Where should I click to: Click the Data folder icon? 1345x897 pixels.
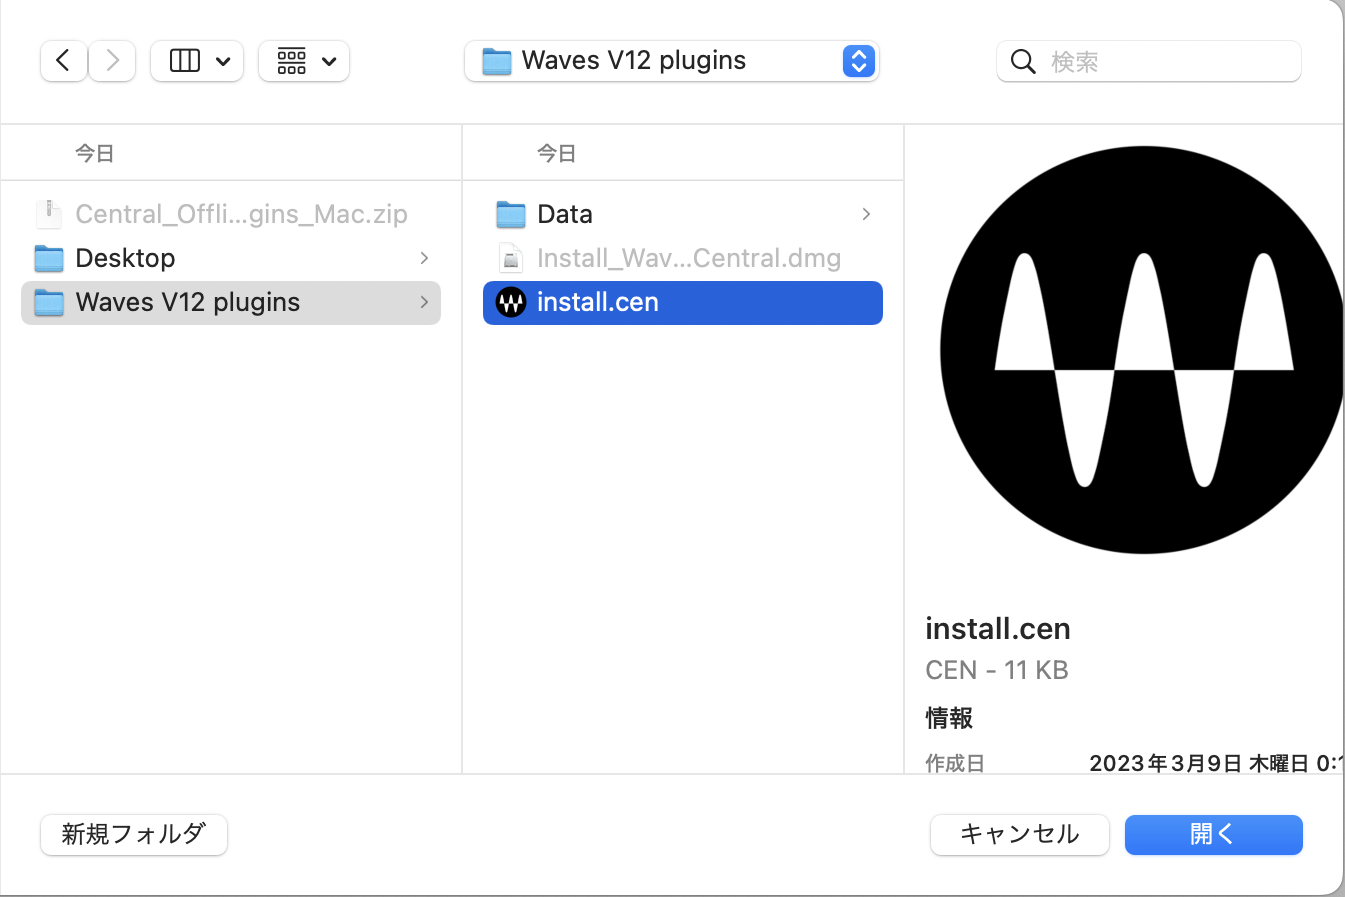coord(511,214)
